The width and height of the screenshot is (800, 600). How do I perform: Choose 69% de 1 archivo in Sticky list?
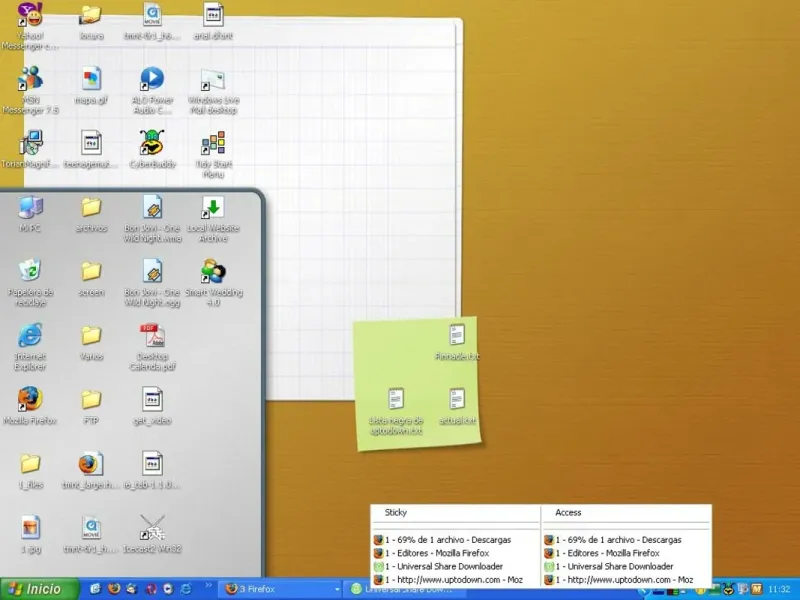[x=447, y=540]
